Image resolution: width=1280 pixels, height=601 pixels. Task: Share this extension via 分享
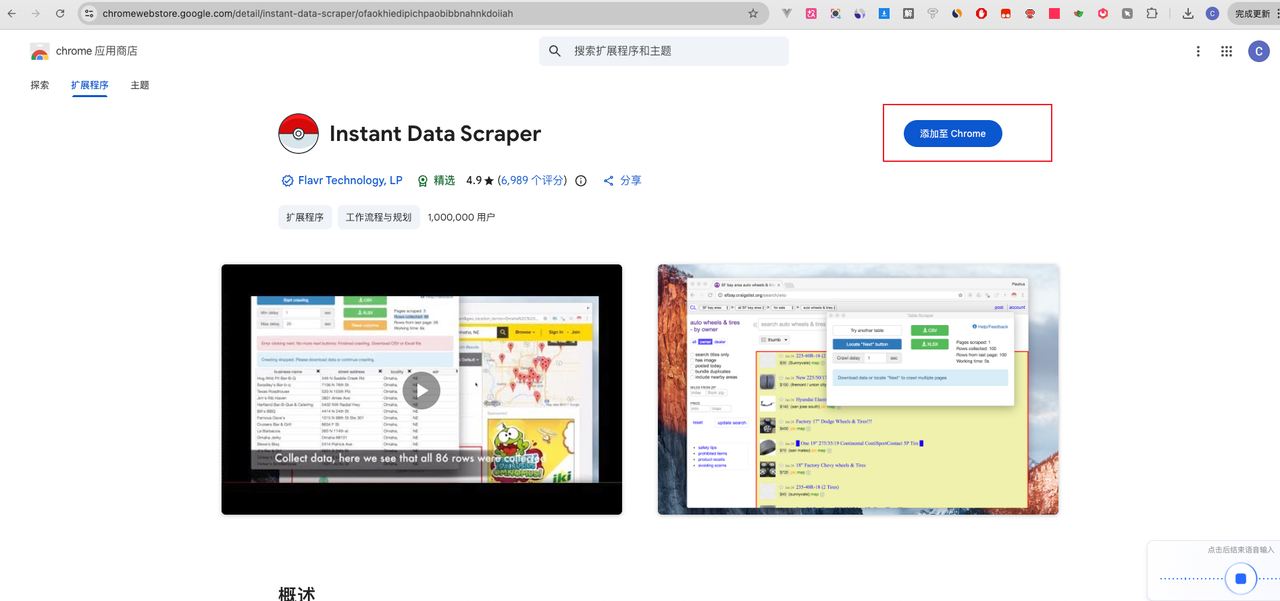(x=622, y=181)
